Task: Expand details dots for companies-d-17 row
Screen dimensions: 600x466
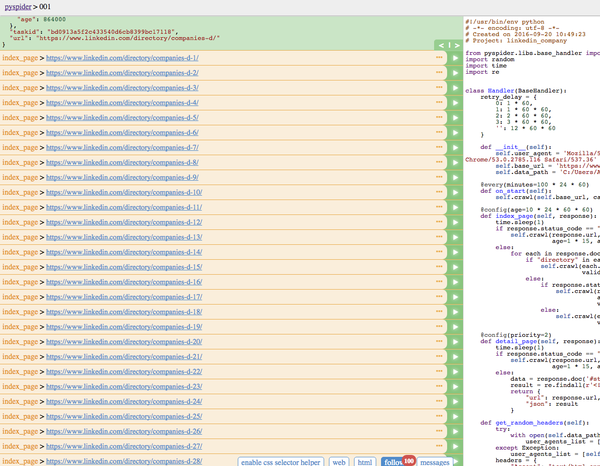Action: coord(439,296)
